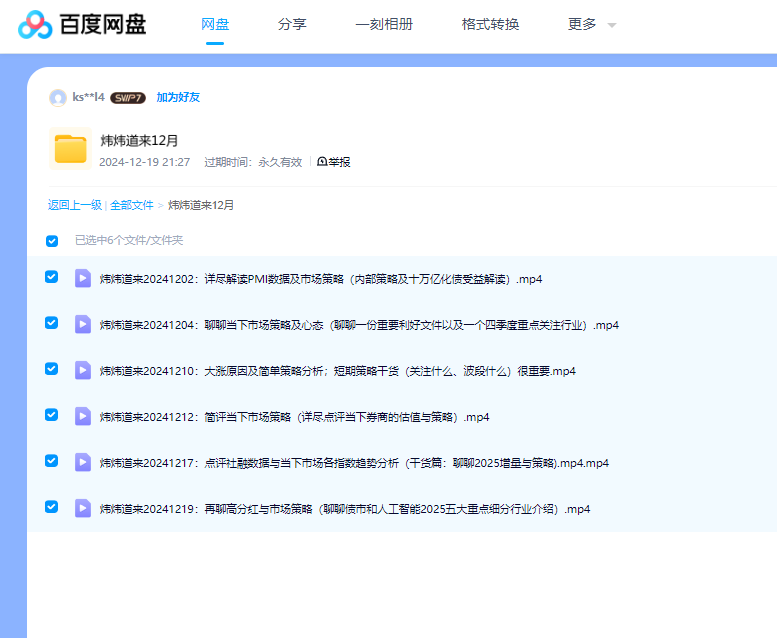Navigate to 全部文件 breadcrumb
Screen dimensions: 777x638
(132, 205)
